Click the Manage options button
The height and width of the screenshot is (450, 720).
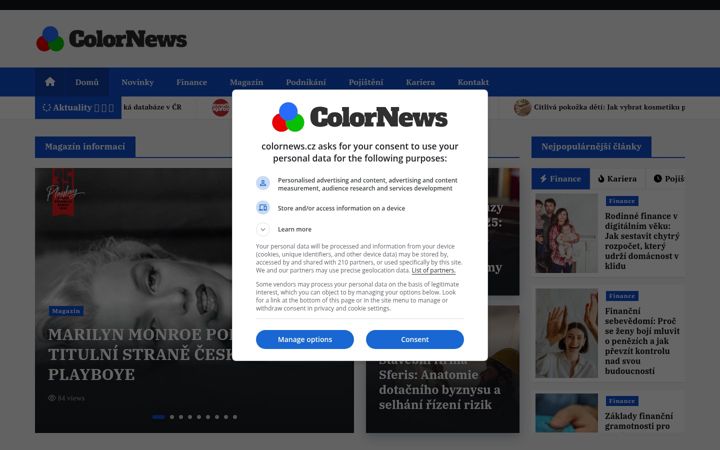coord(305,339)
